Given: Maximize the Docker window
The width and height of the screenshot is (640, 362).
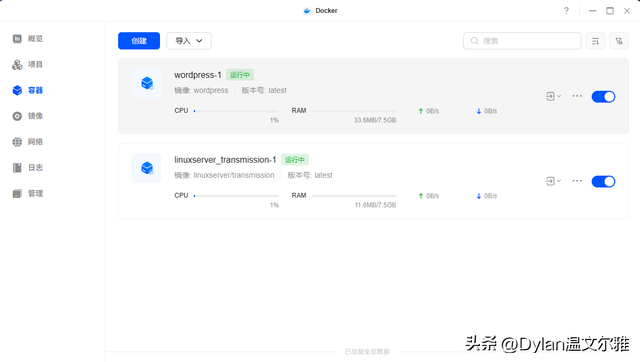Looking at the screenshot, I should [610, 11].
